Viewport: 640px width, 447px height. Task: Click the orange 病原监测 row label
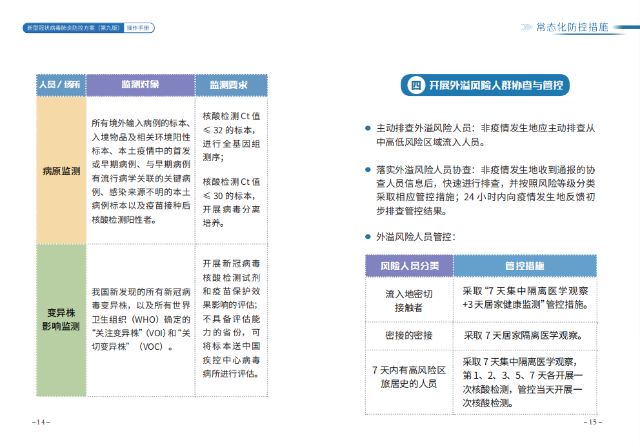[61, 172]
